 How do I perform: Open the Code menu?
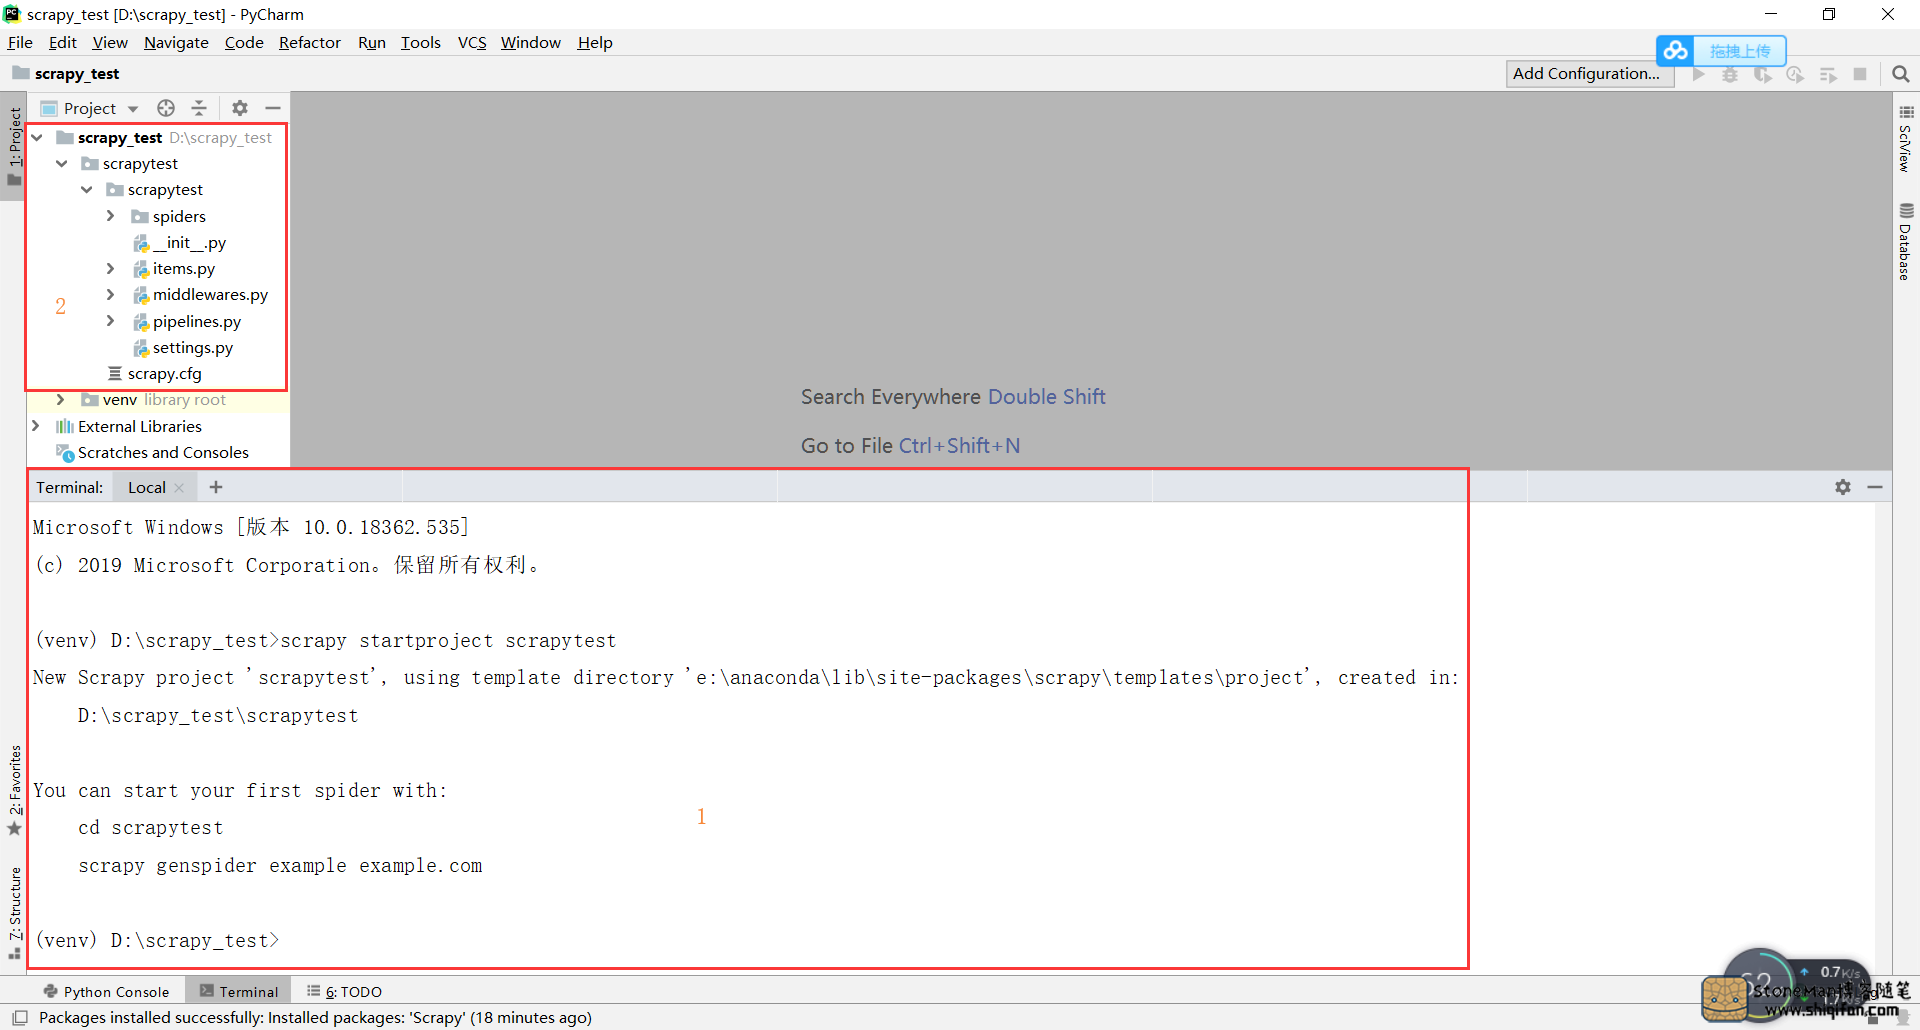click(x=244, y=42)
